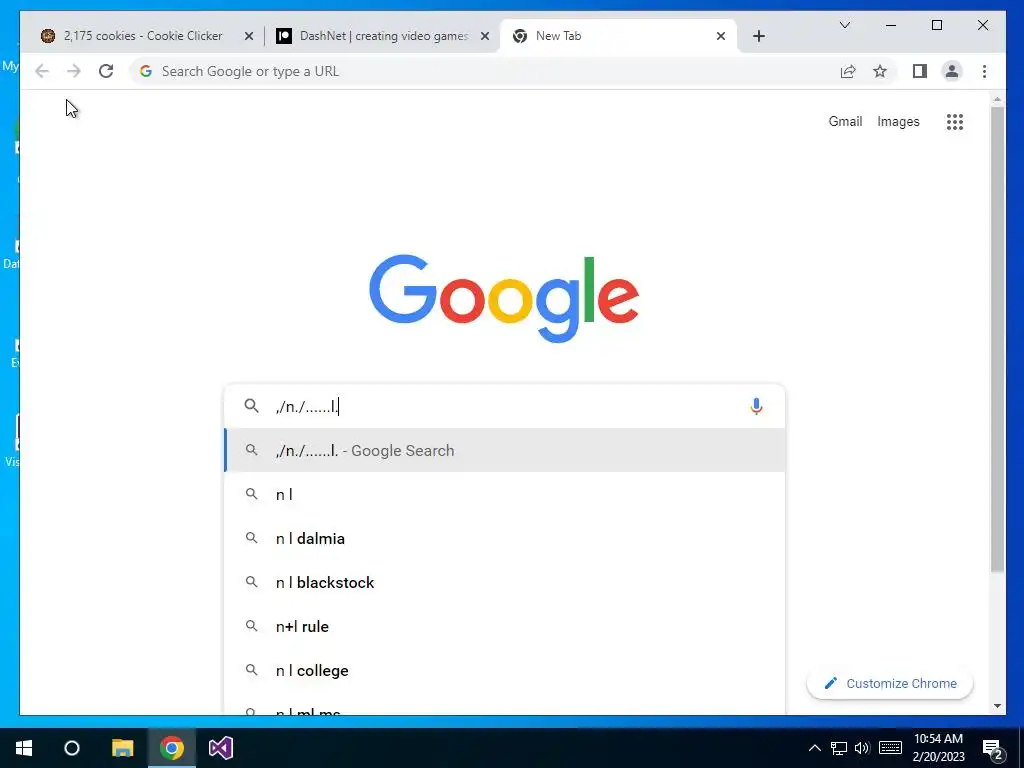Open the volume tray icon
1024x768 pixels.
(x=862, y=748)
